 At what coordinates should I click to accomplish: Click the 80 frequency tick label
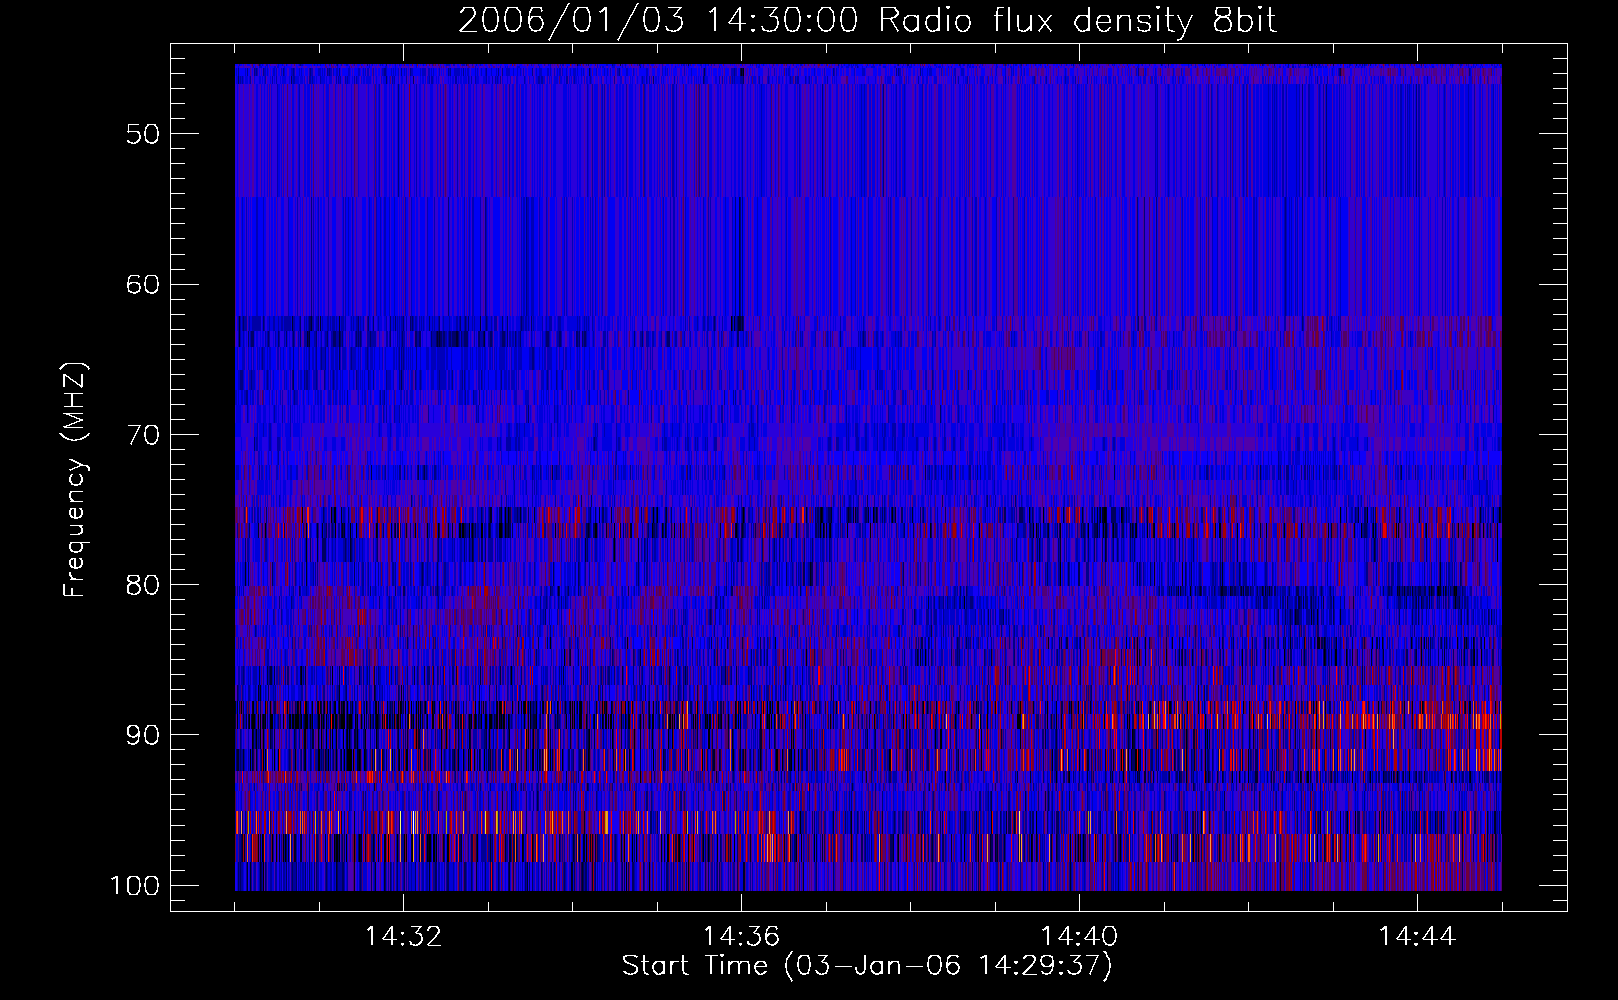tap(143, 585)
